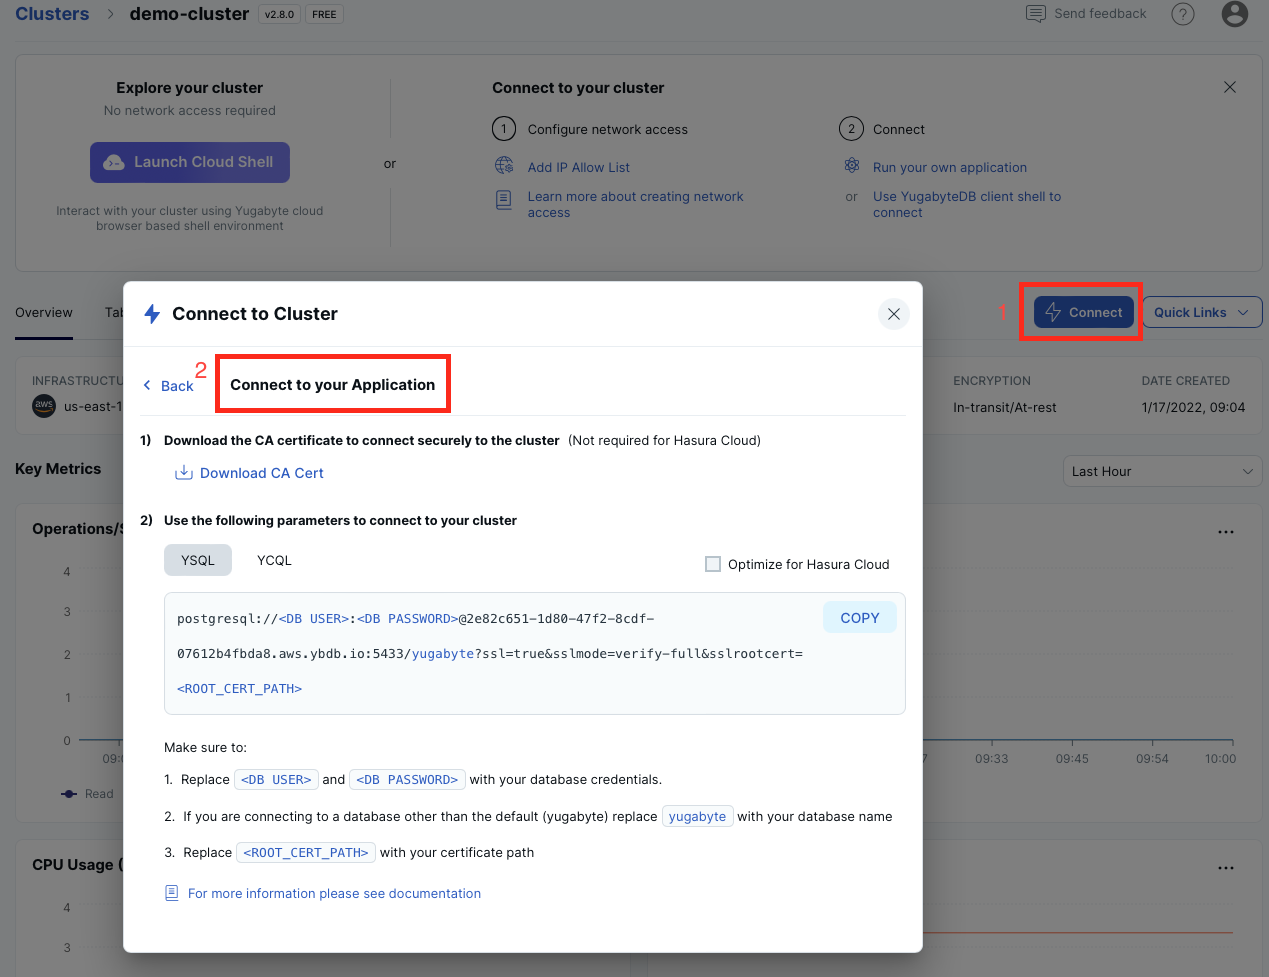Image resolution: width=1269 pixels, height=977 pixels.
Task: Click the <ROOT_CERT_PATH> chip in step 3
Action: coord(306,852)
